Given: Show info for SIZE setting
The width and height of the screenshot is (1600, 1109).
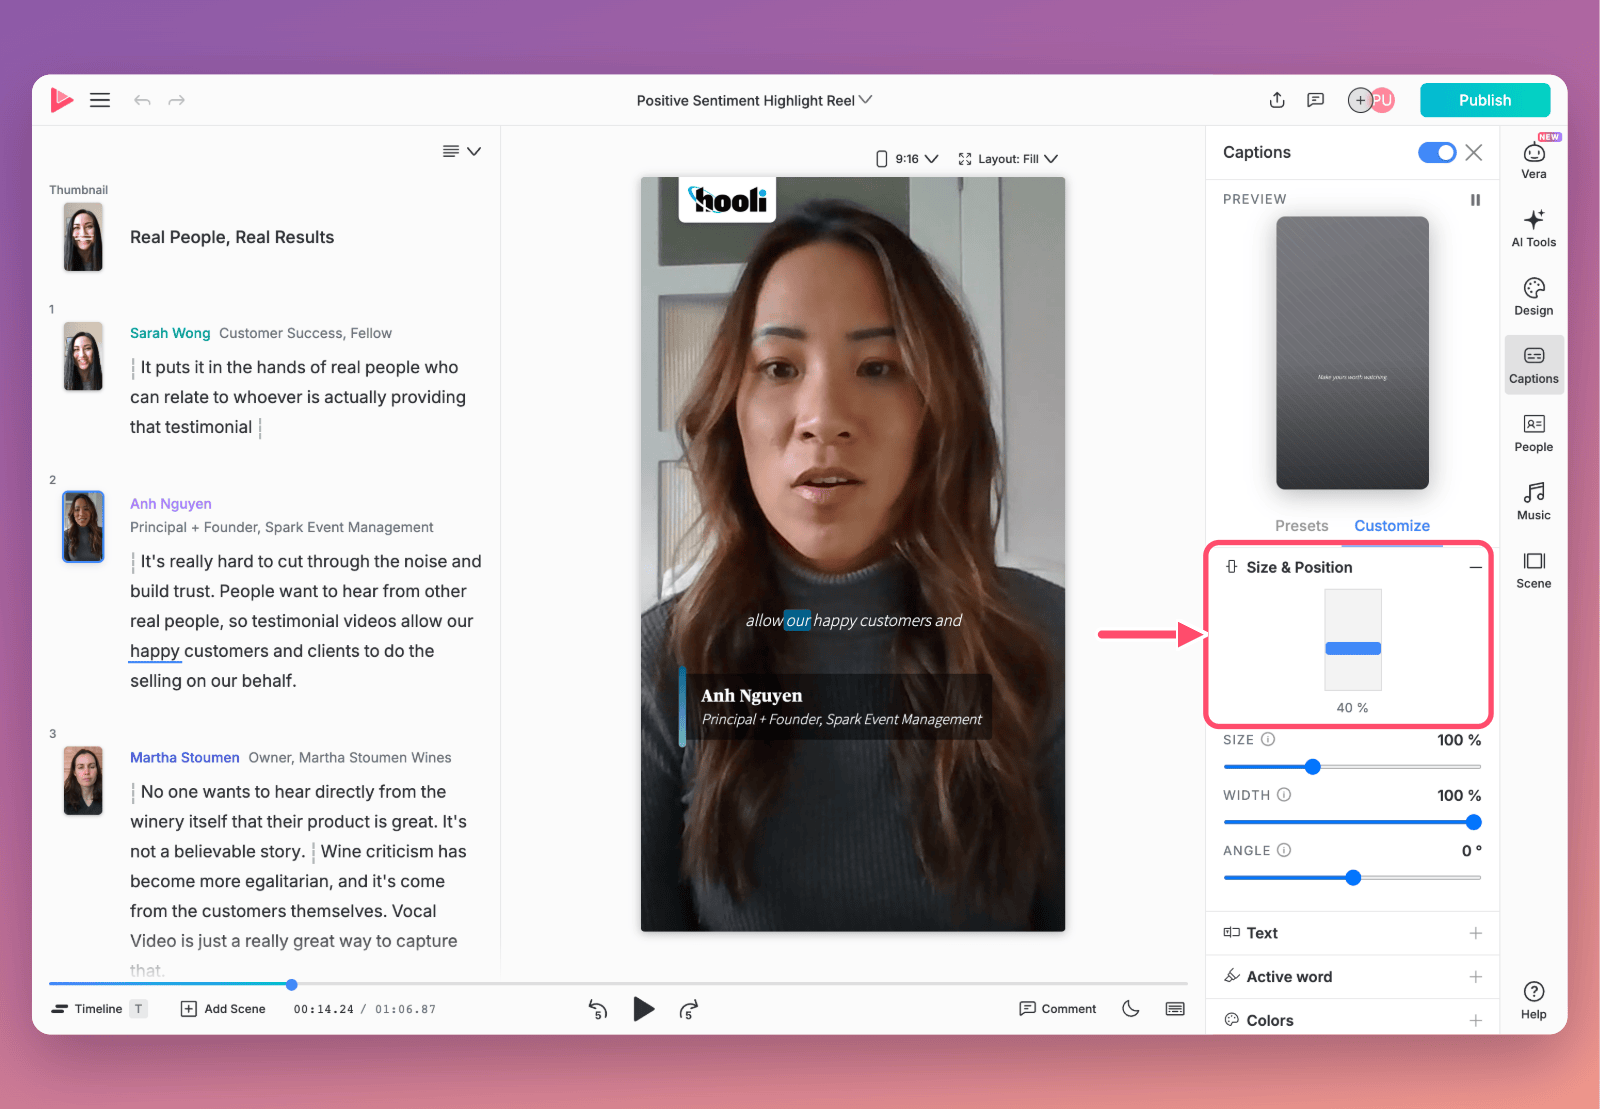Looking at the screenshot, I should pos(1268,740).
